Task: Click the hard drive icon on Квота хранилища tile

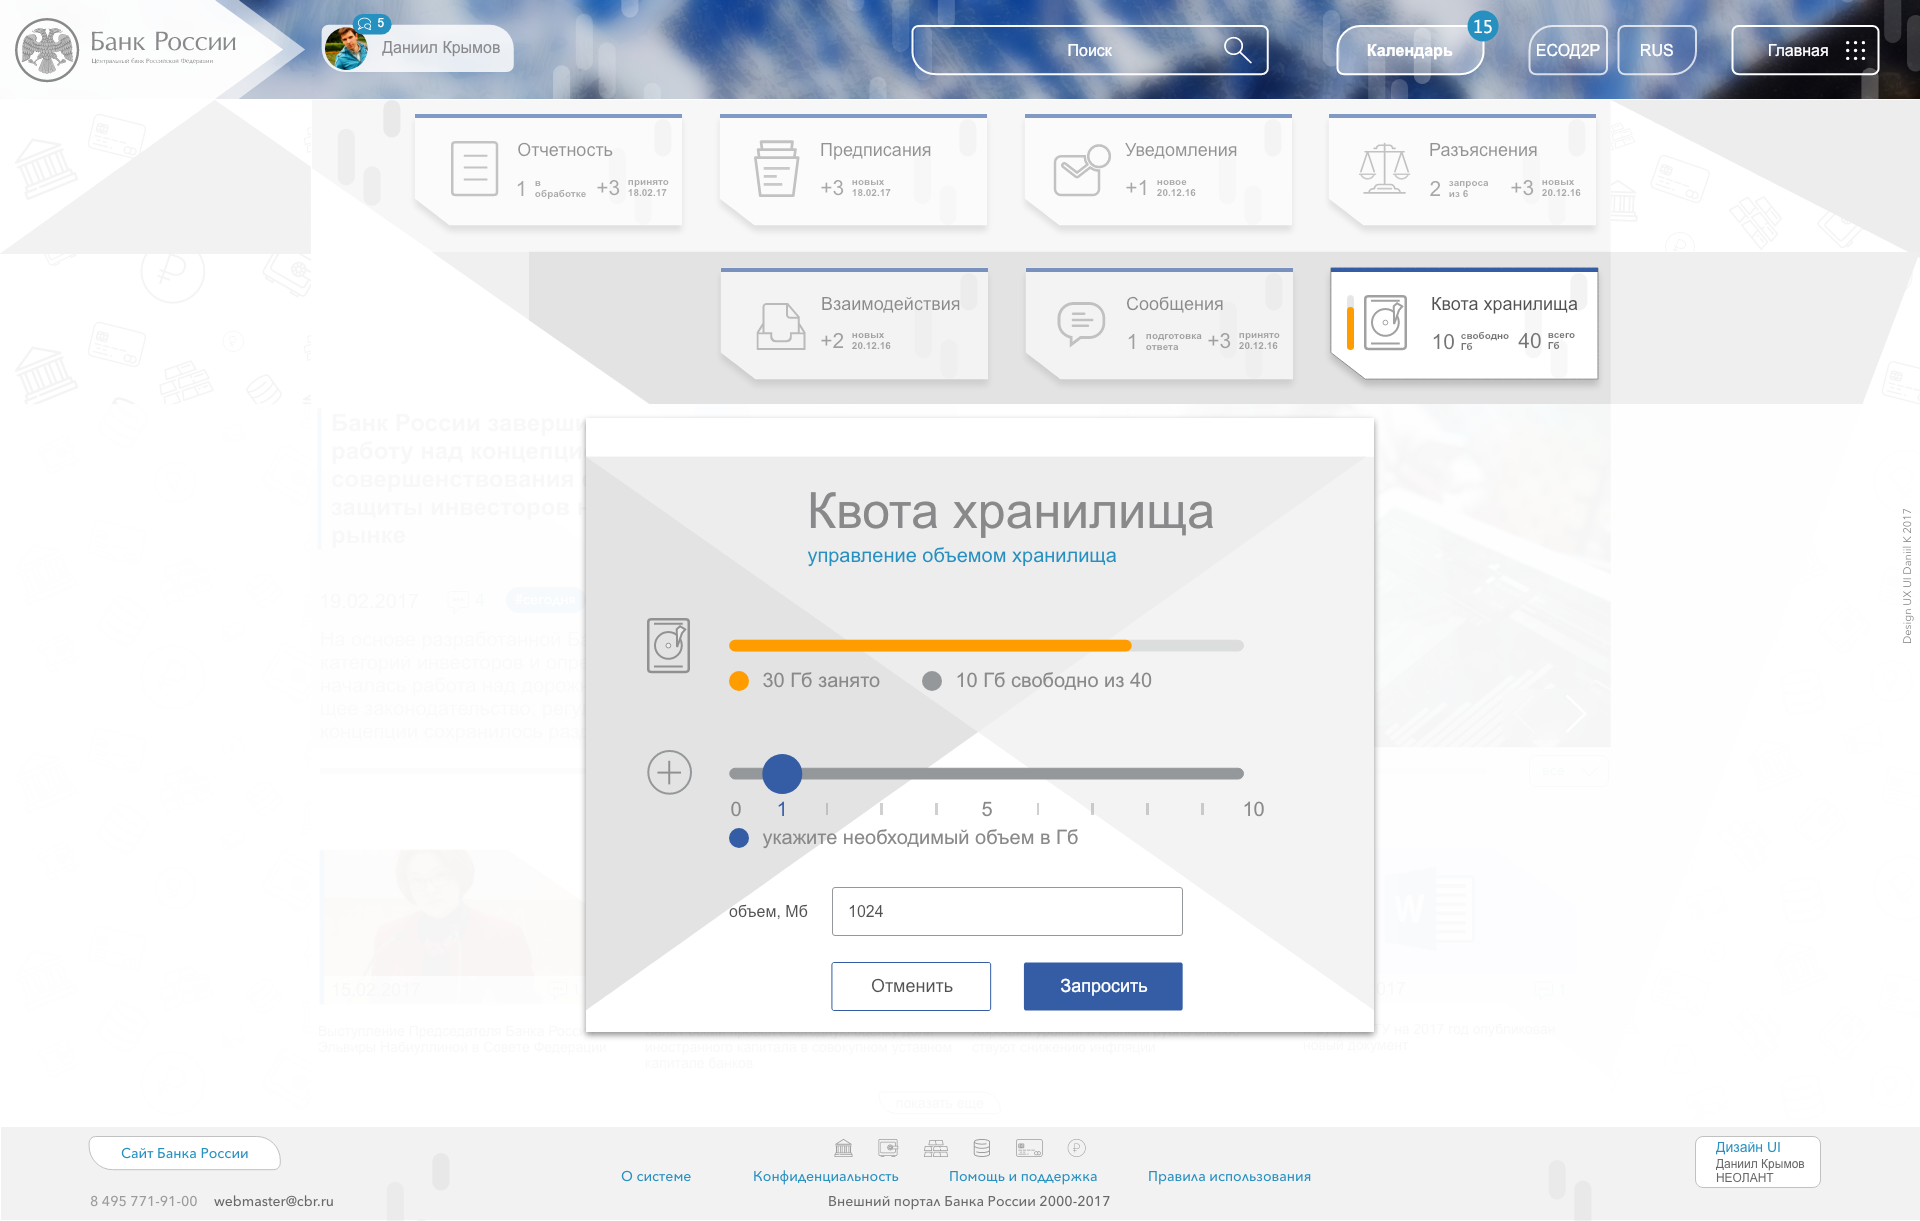Action: pos(1385,322)
